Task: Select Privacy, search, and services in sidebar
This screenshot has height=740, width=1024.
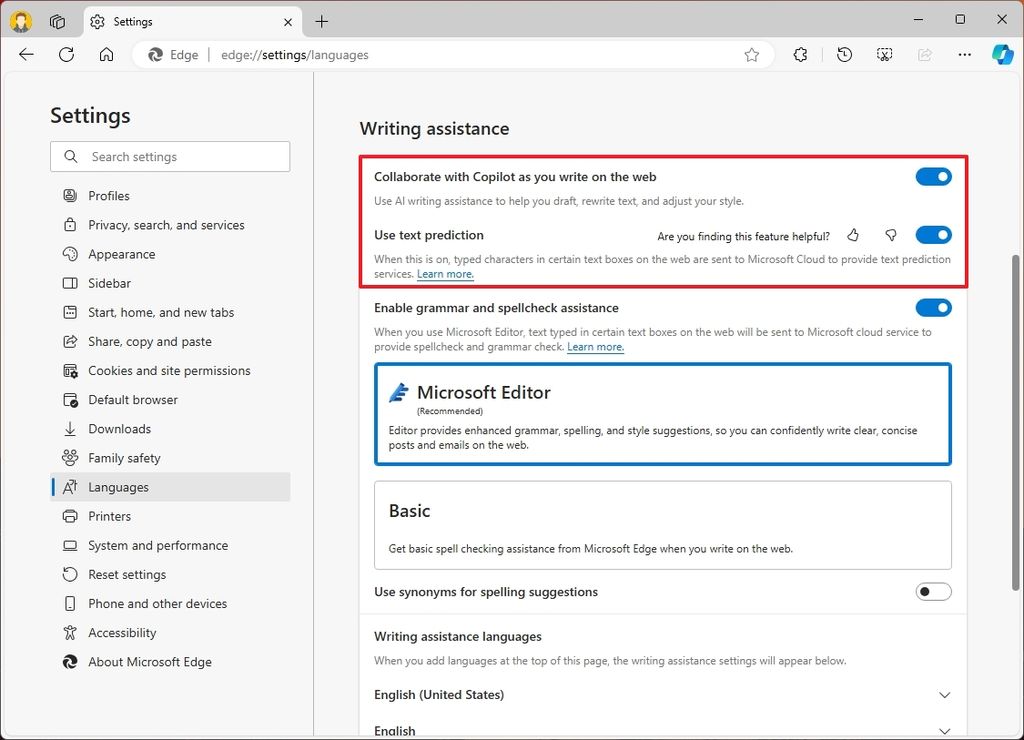Action: pyautogui.click(x=166, y=225)
